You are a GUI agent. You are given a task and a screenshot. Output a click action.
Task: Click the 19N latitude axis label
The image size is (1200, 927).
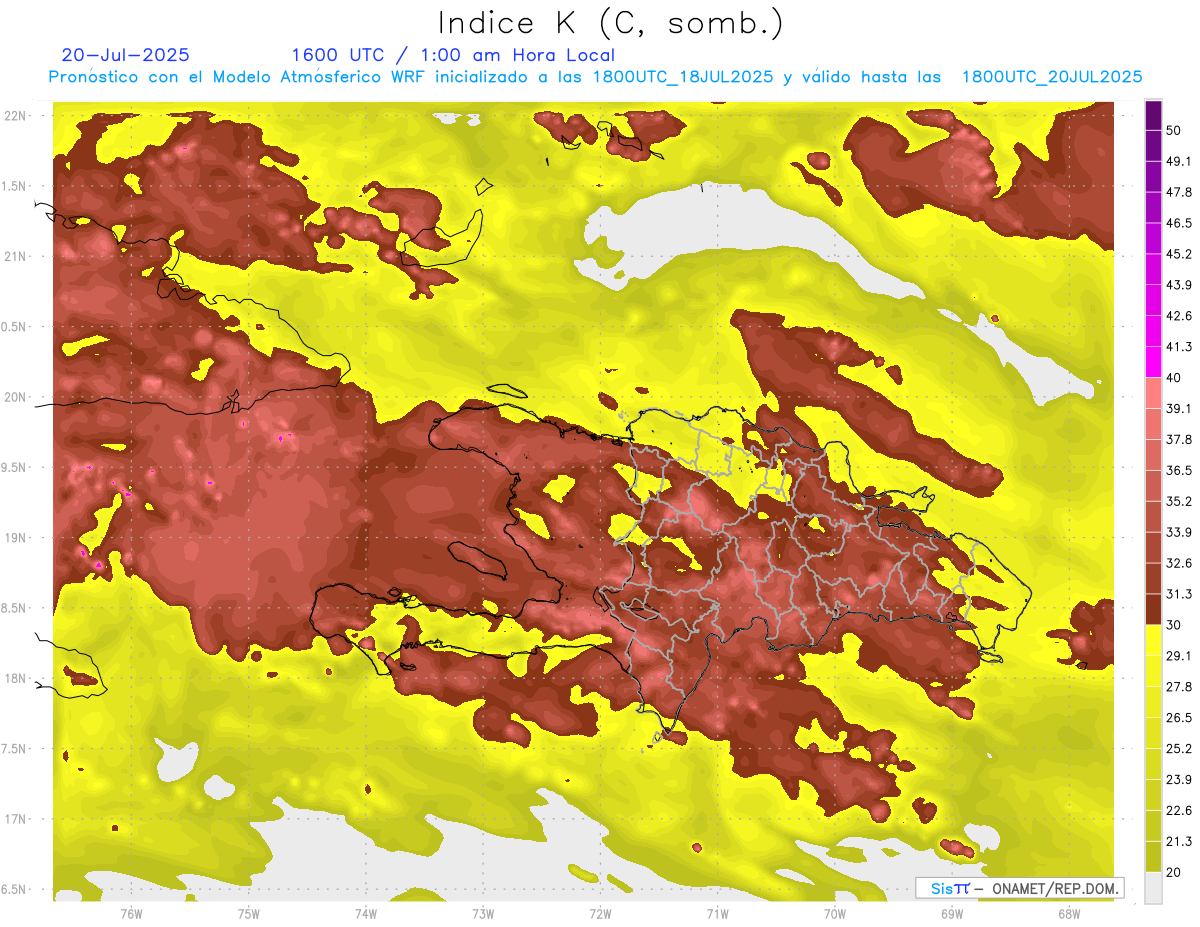14,537
